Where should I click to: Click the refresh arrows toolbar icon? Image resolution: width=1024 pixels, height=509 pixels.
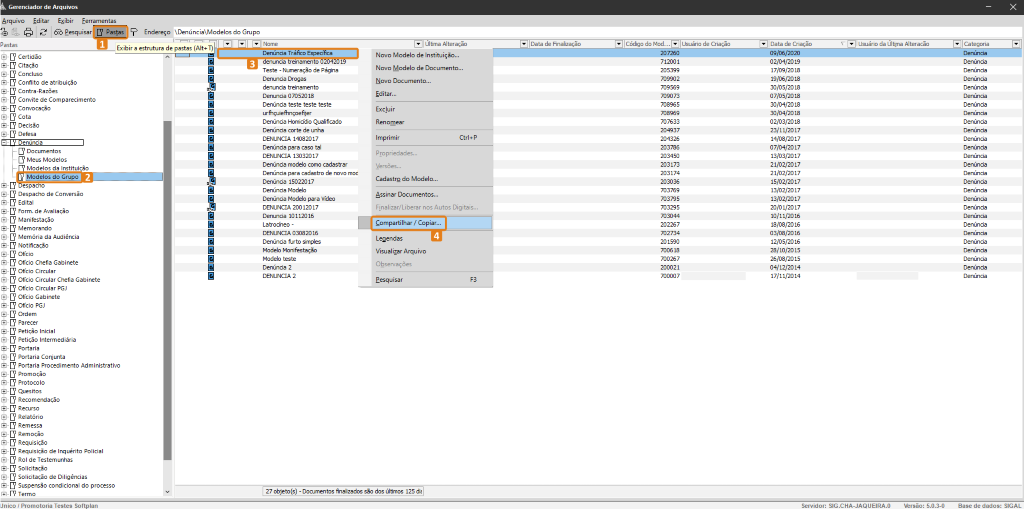43,32
